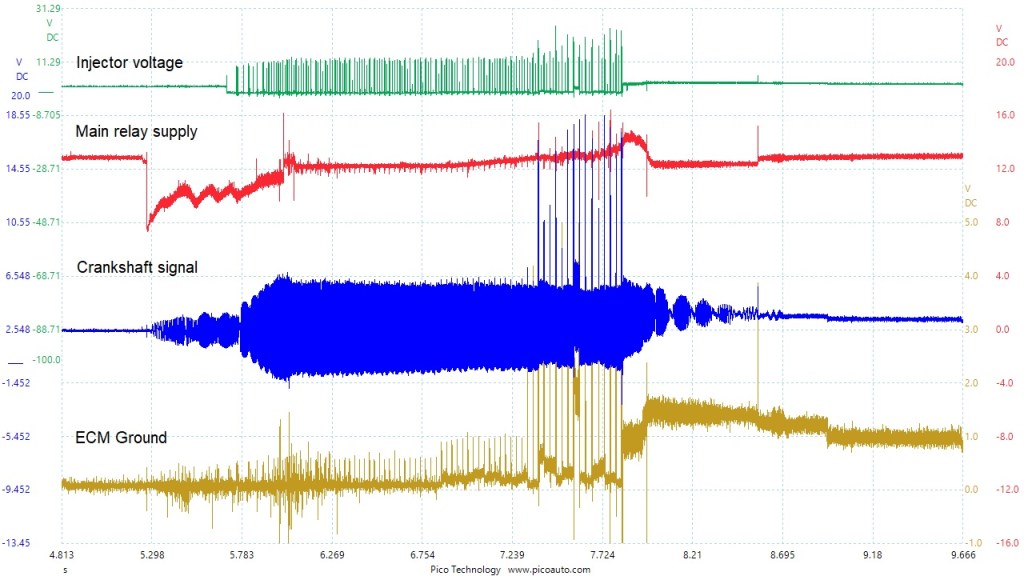Select the 5.0 value on yellow axis

click(x=970, y=222)
